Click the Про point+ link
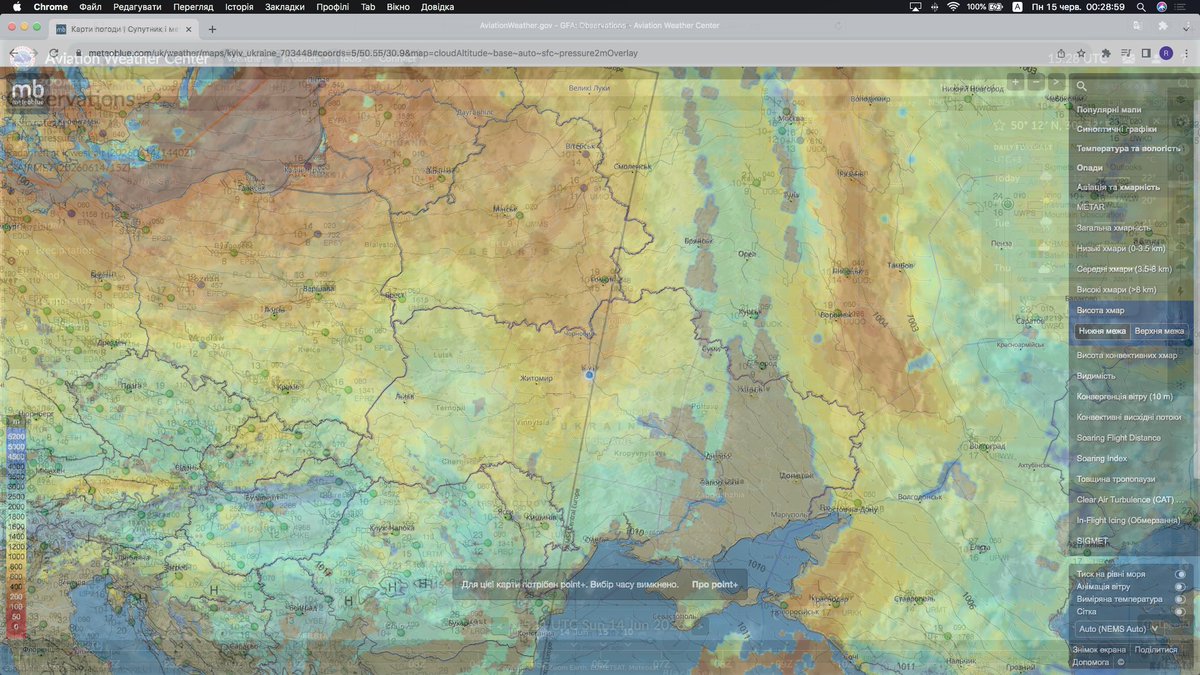The image size is (1200, 675). pyautogui.click(x=715, y=584)
